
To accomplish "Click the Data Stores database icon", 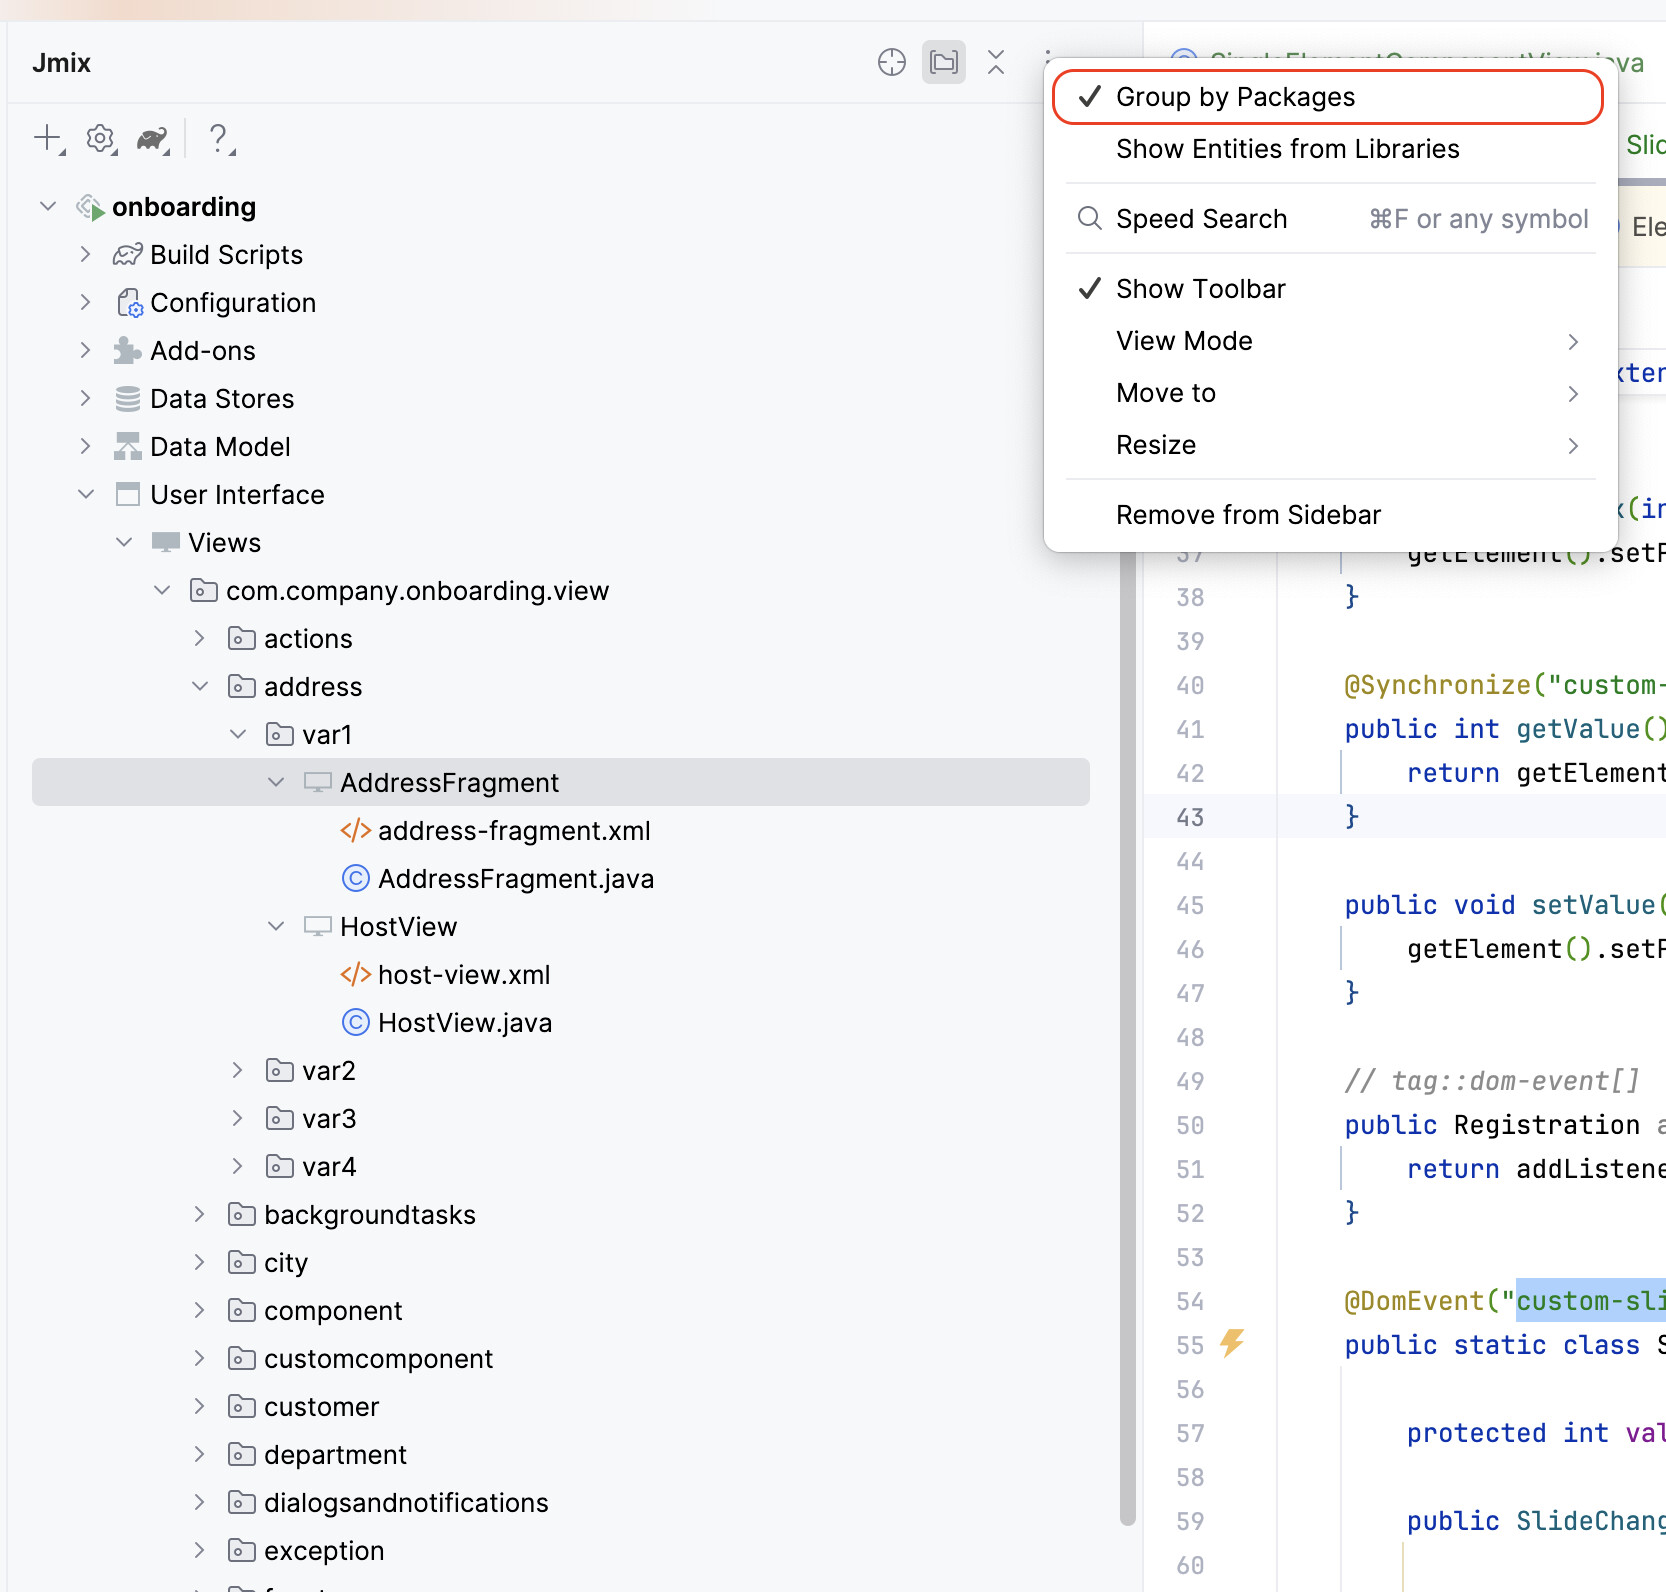I will coord(127,399).
